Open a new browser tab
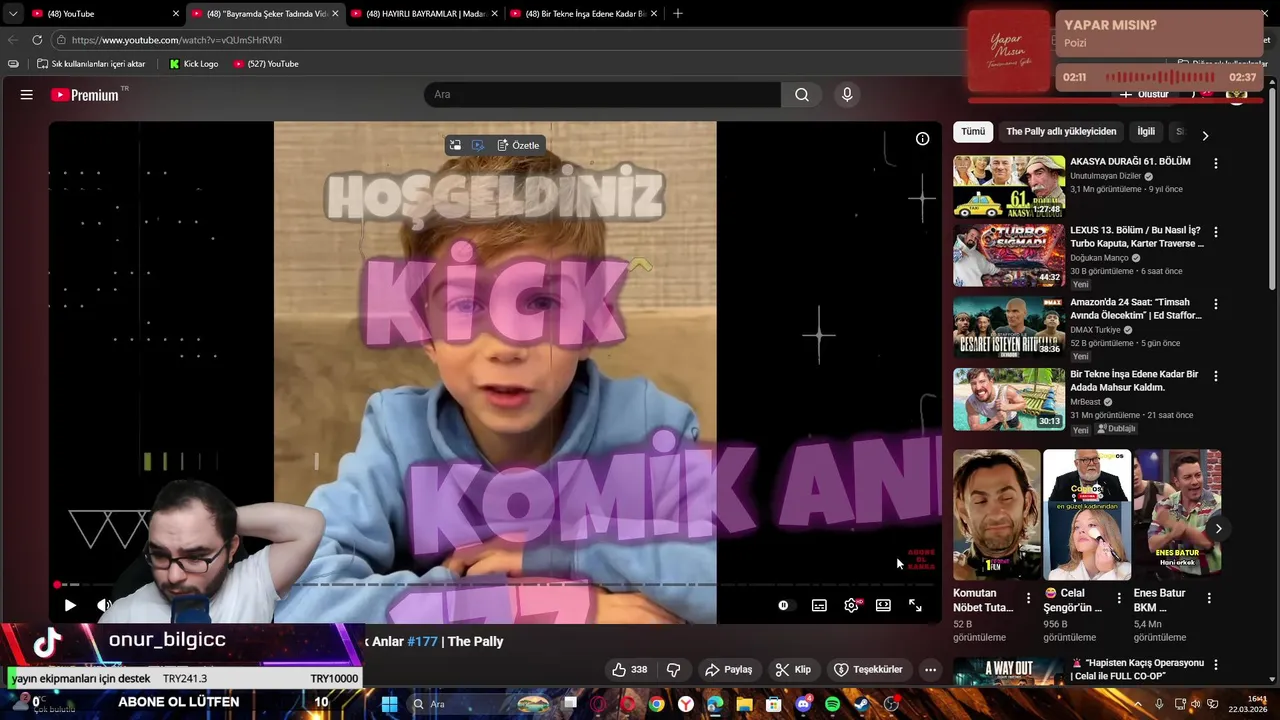1280x720 pixels. pos(678,14)
